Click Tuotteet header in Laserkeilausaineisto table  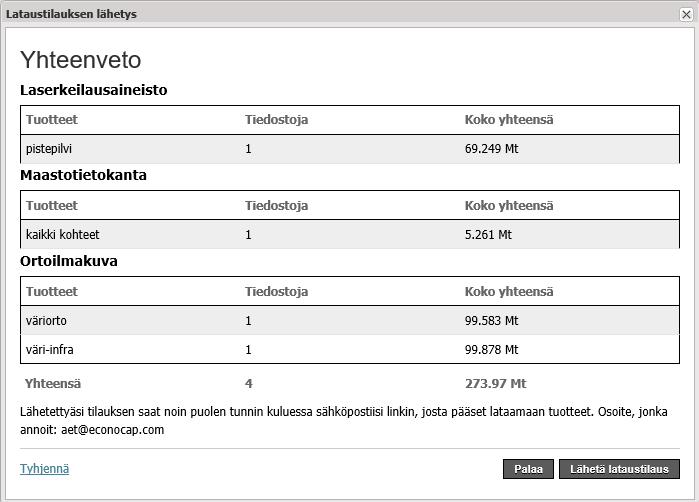[x=52, y=119]
